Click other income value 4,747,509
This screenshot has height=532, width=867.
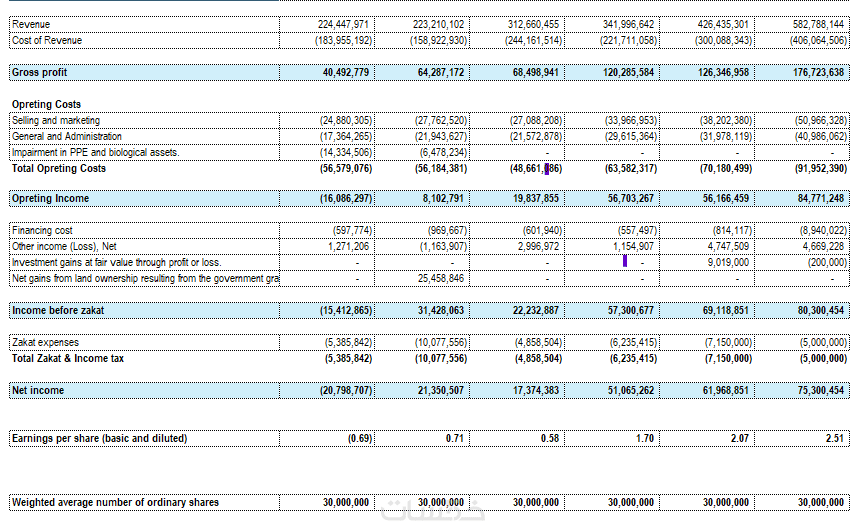[728, 247]
